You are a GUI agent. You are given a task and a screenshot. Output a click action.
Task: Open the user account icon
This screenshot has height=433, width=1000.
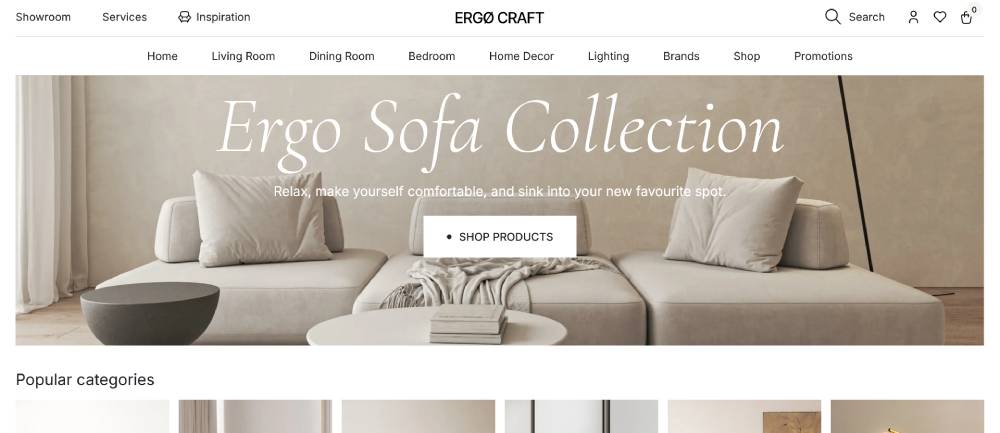tap(913, 17)
